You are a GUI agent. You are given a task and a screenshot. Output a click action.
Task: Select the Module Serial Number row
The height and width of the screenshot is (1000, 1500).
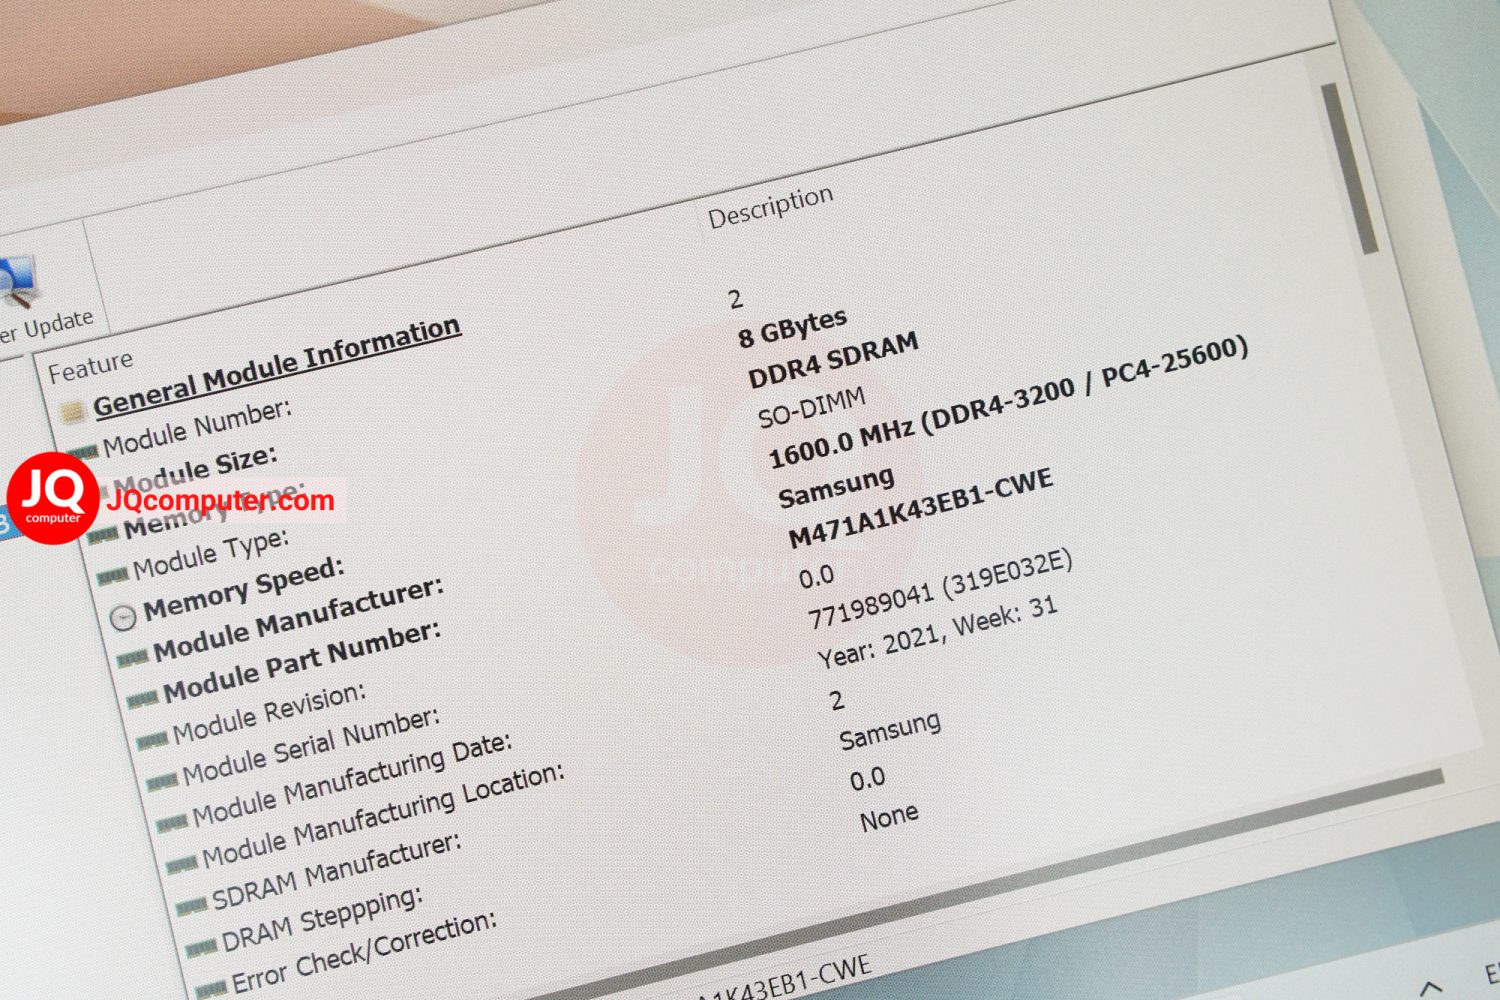(x=311, y=746)
